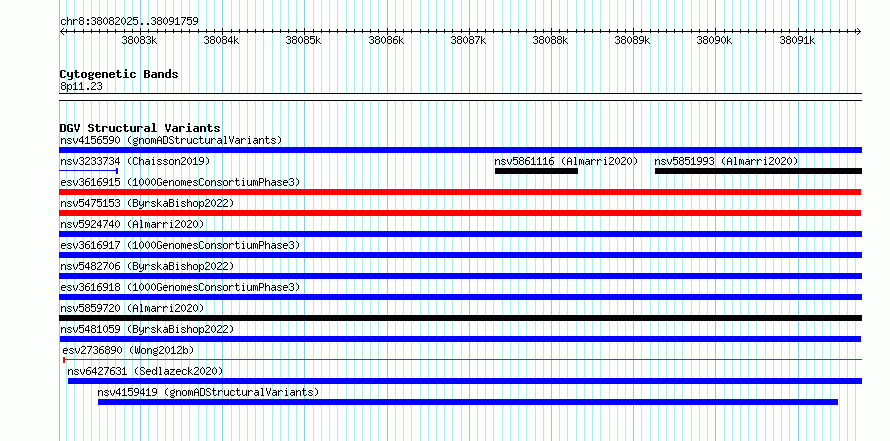Click the 38088k ruler tick label

pyautogui.click(x=551, y=41)
